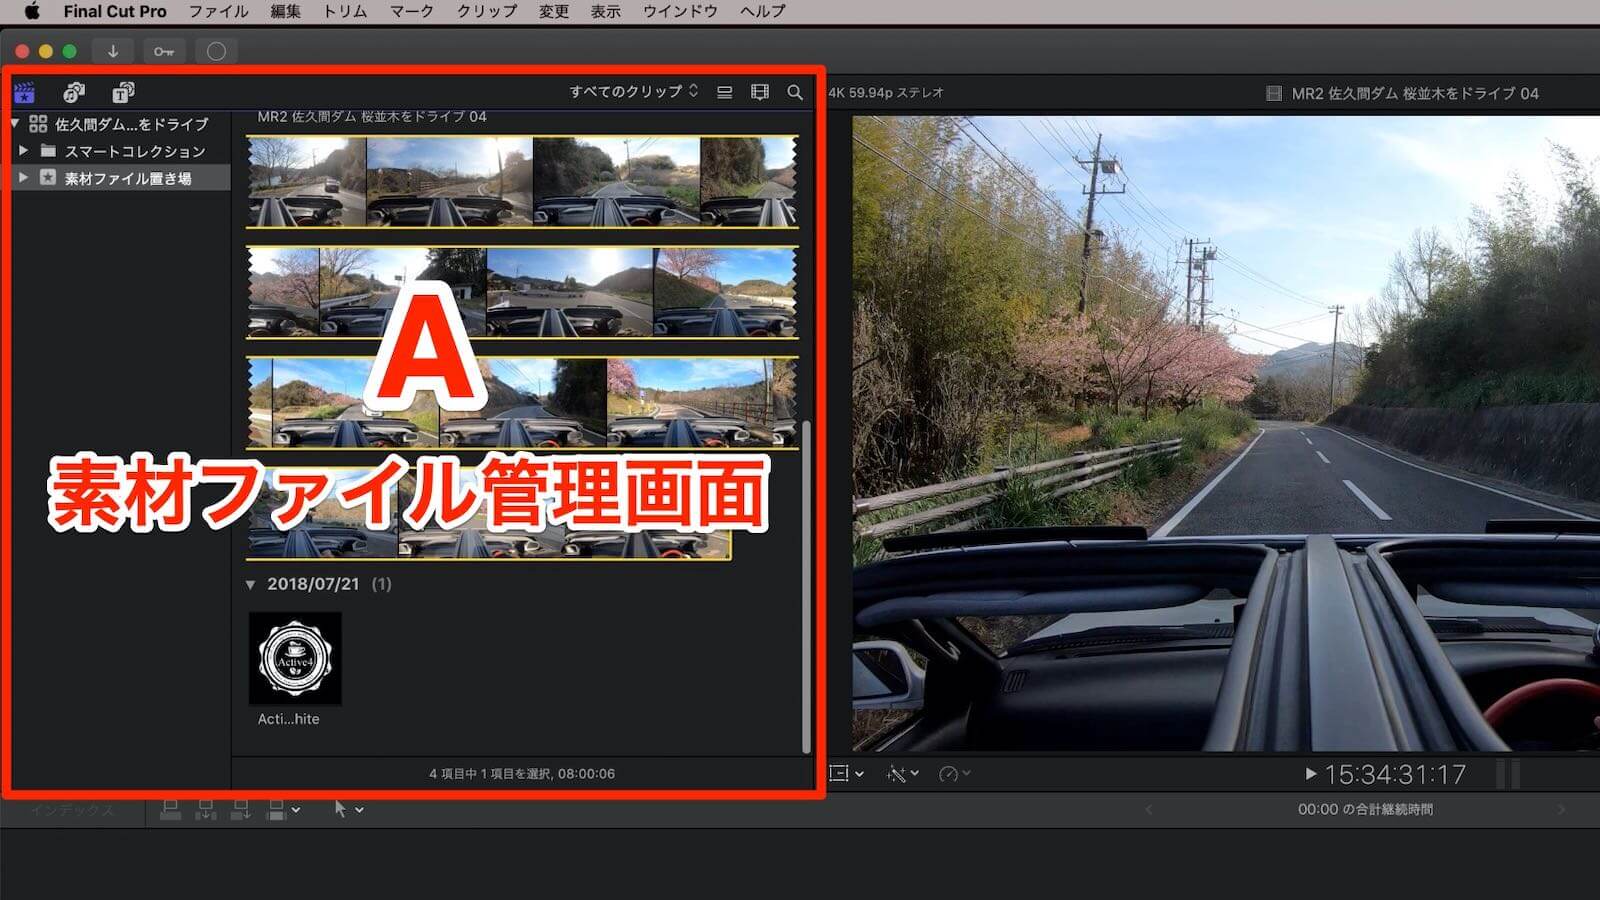Show the Libraries sidebar clapperboard icon
The width and height of the screenshot is (1600, 900).
pos(25,92)
